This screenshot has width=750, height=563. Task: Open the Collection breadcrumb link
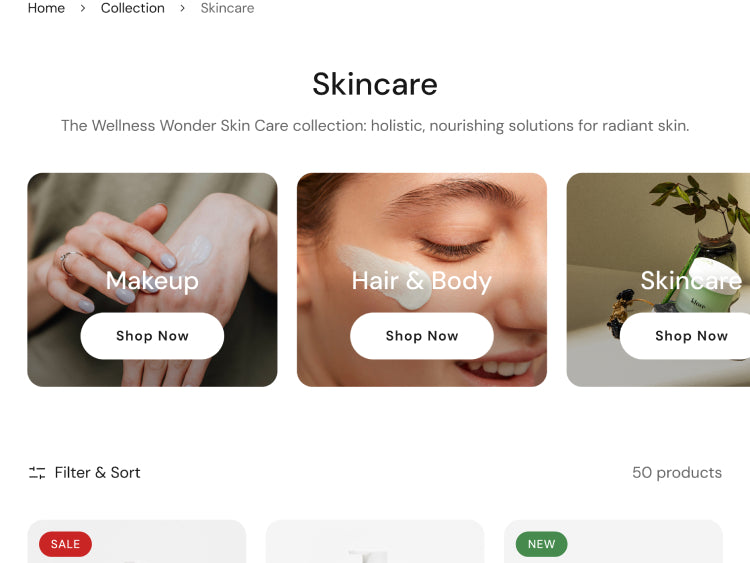pyautogui.click(x=132, y=8)
